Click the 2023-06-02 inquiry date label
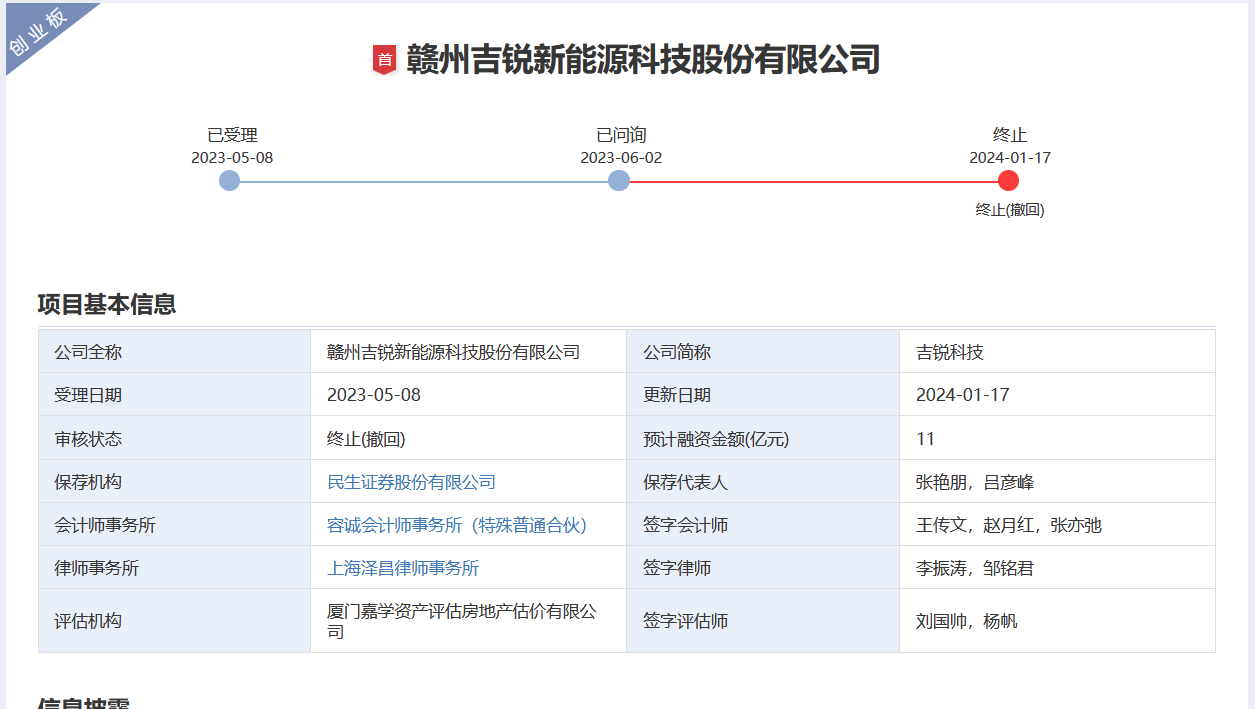The height and width of the screenshot is (709, 1255). (x=621, y=158)
